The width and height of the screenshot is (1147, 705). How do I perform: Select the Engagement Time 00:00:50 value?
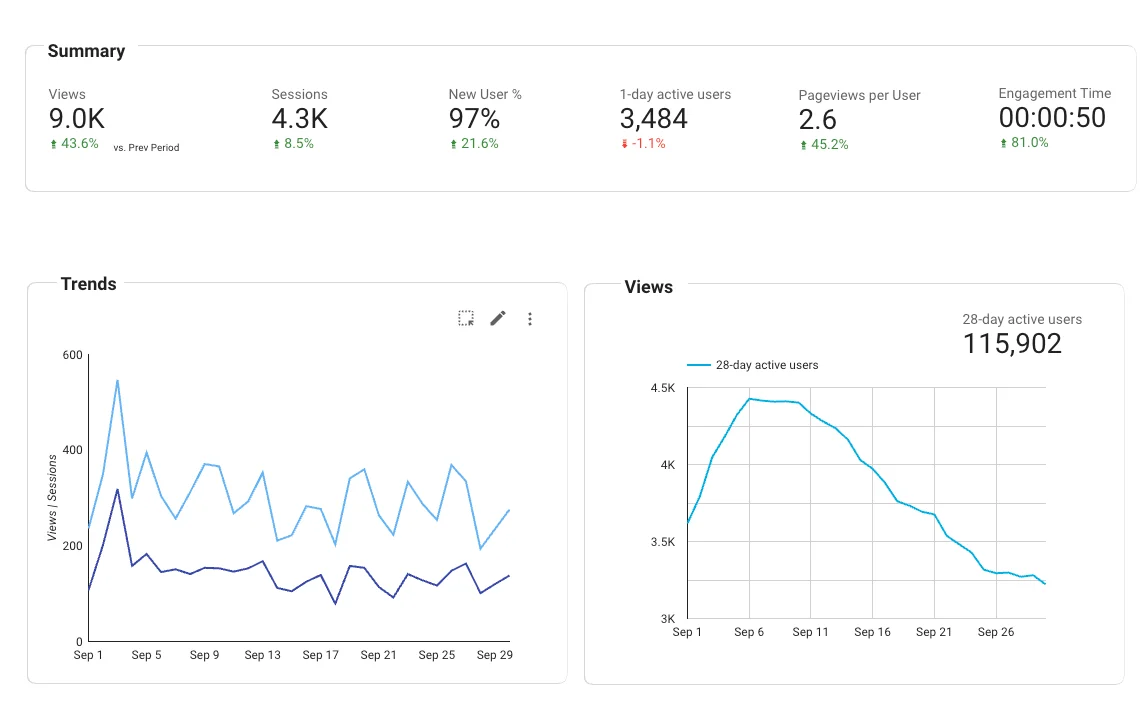coord(1052,118)
